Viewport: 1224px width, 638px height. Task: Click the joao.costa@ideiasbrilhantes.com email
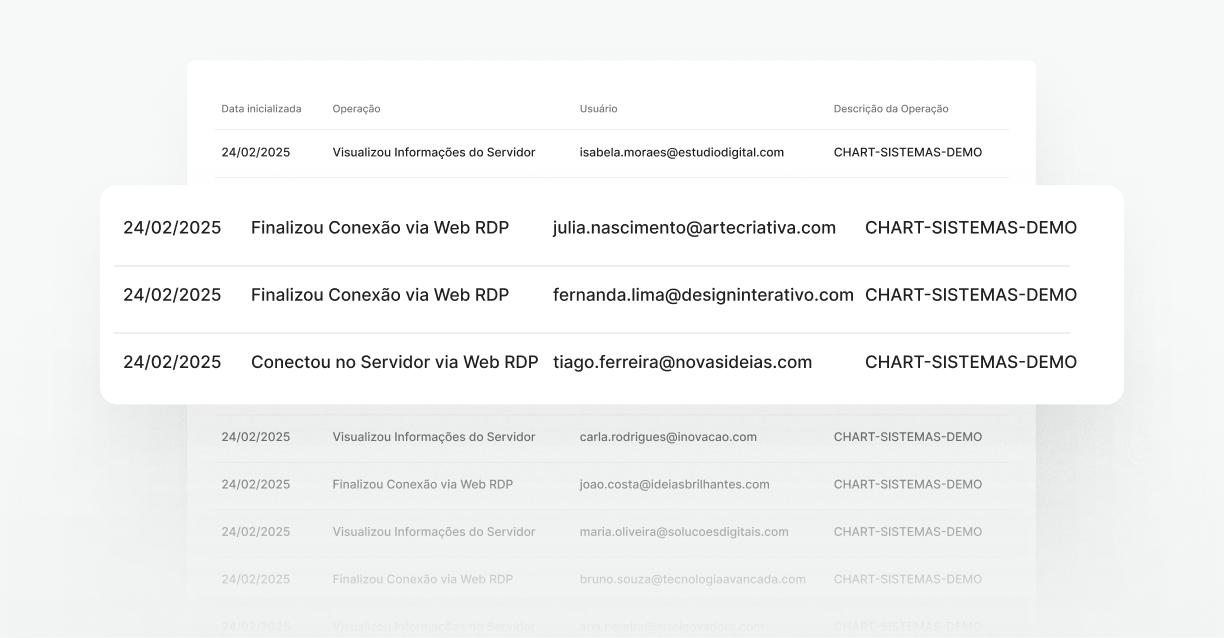pos(674,485)
